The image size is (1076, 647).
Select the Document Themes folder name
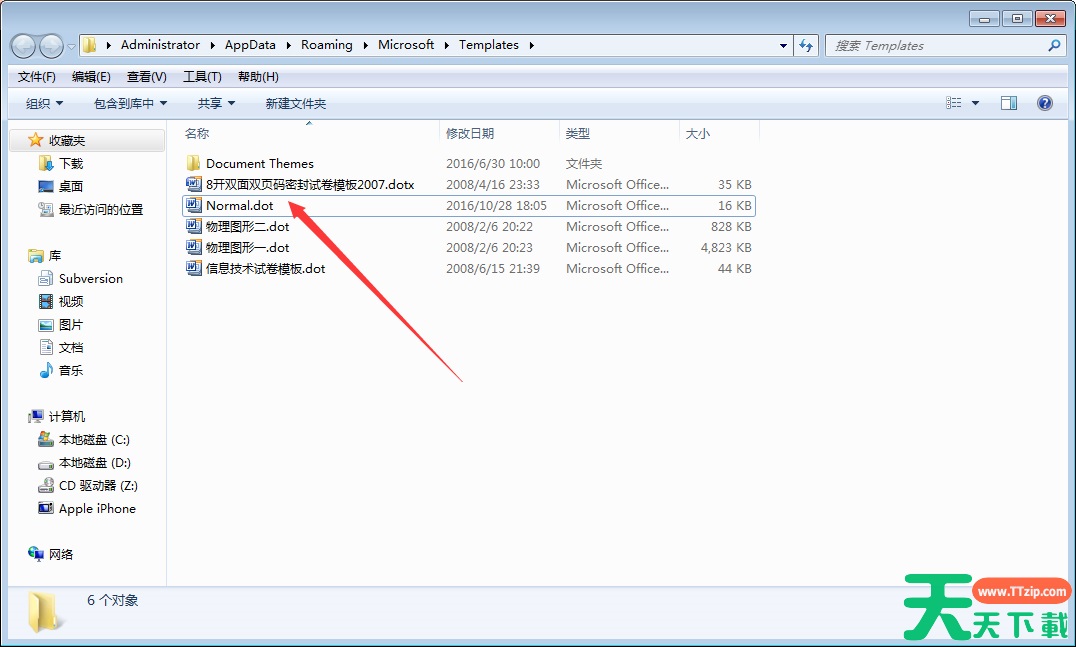pos(259,163)
